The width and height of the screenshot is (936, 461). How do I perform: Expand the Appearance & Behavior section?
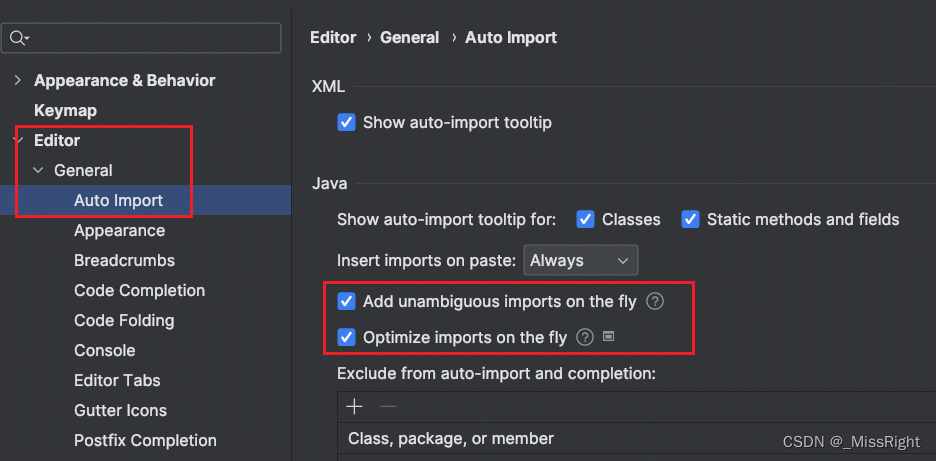17,80
